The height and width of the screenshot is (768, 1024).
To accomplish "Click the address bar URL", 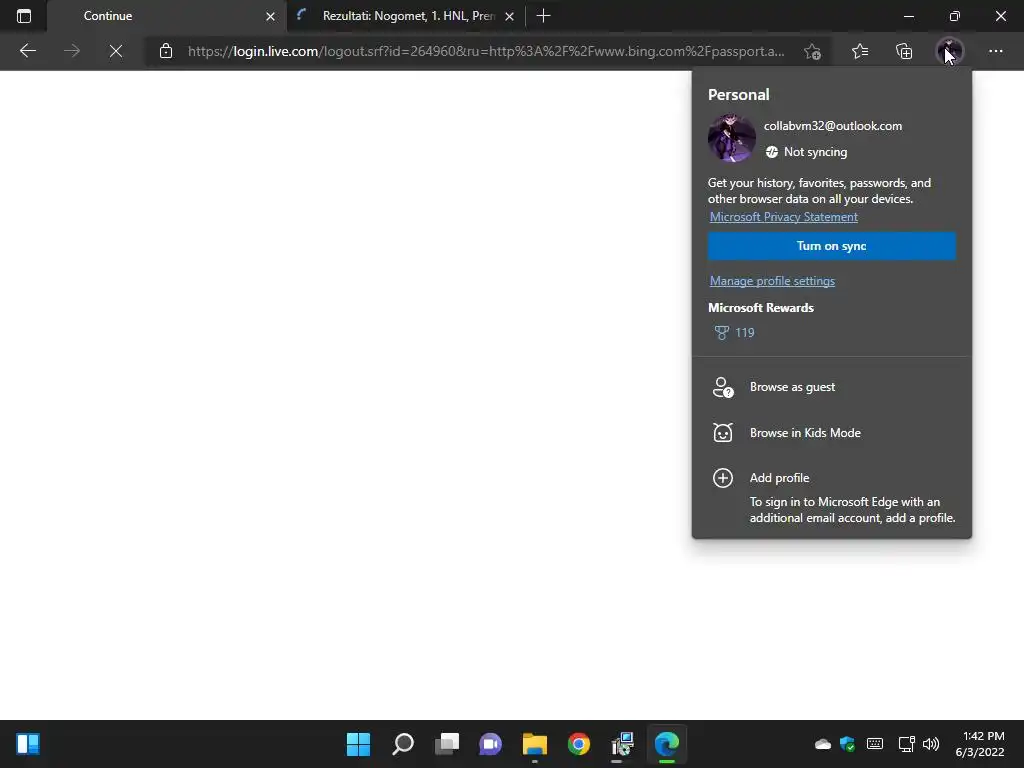I will point(486,51).
